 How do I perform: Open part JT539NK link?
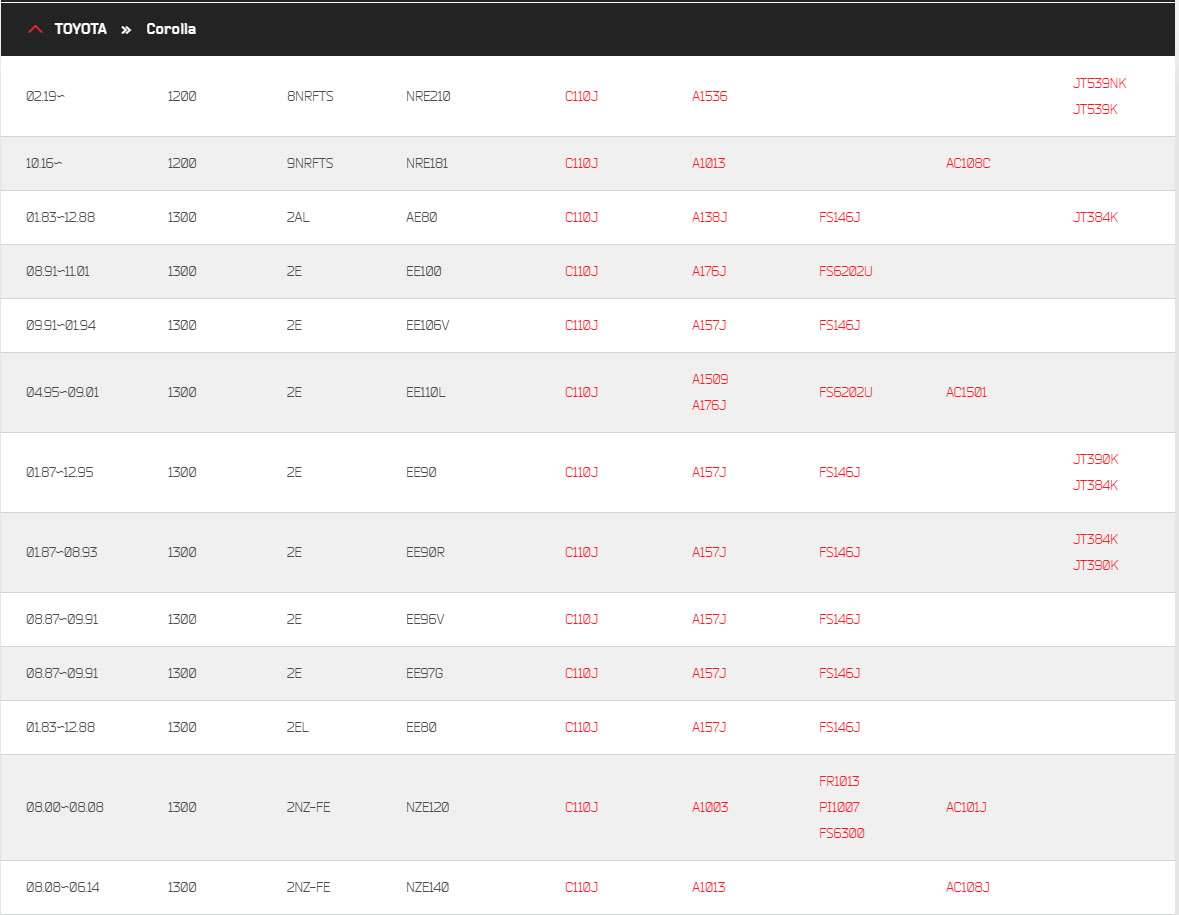pos(1099,83)
